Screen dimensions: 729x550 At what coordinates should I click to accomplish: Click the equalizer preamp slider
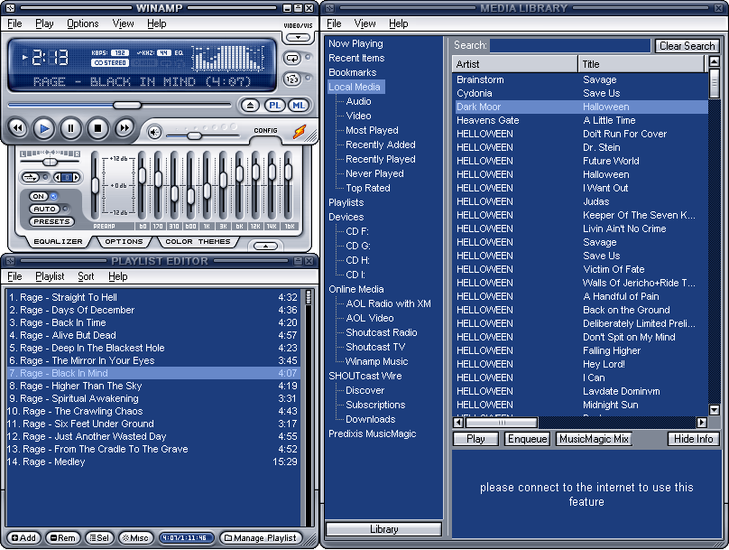click(x=95, y=186)
